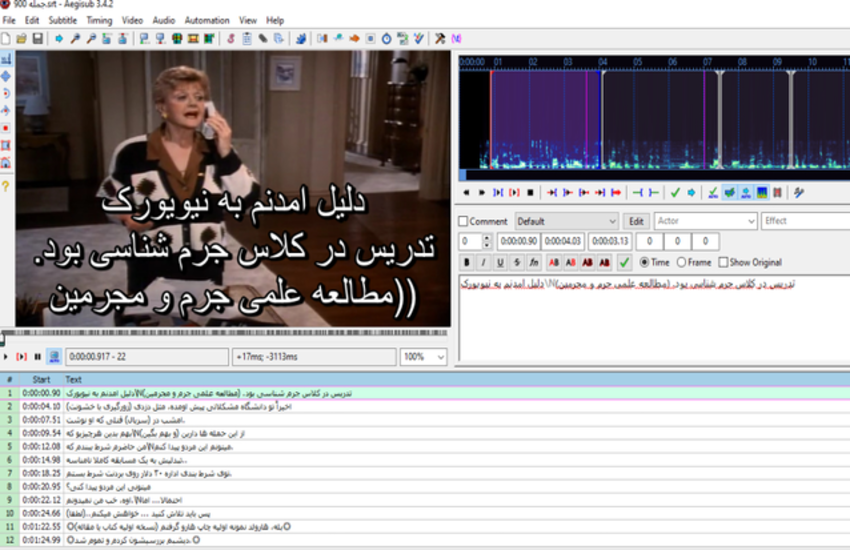
Task: Expand the Actor combo box
Action: (705, 221)
